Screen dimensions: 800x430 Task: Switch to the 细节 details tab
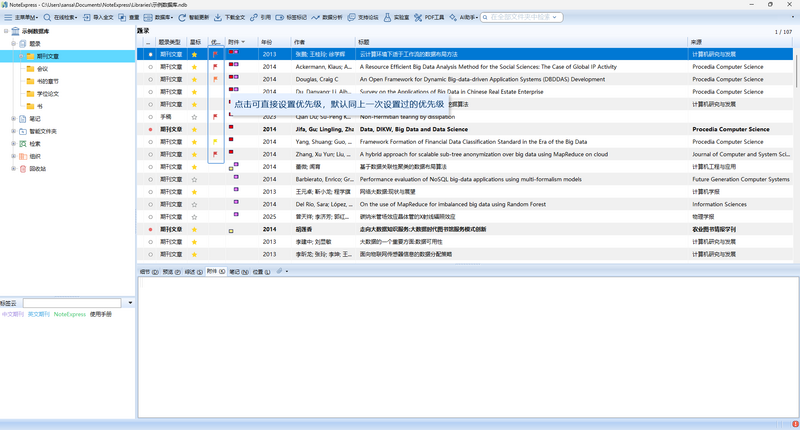coord(149,272)
